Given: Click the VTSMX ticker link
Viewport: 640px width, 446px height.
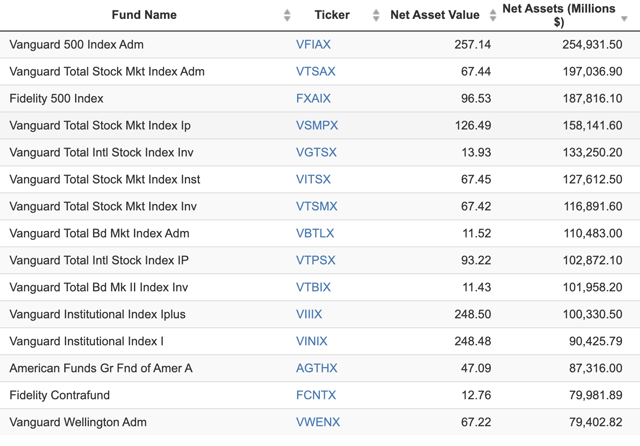Looking at the screenshot, I should (x=316, y=207).
